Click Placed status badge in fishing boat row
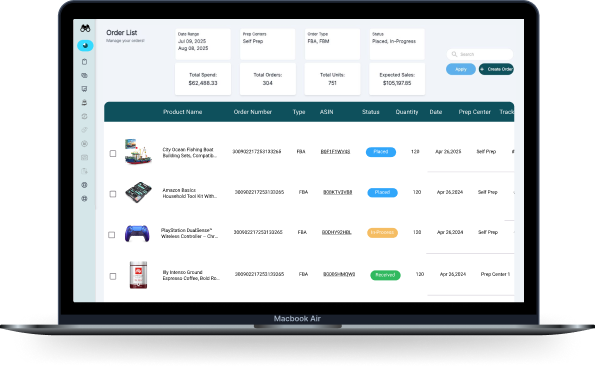The width and height of the screenshot is (595, 368). click(x=381, y=152)
